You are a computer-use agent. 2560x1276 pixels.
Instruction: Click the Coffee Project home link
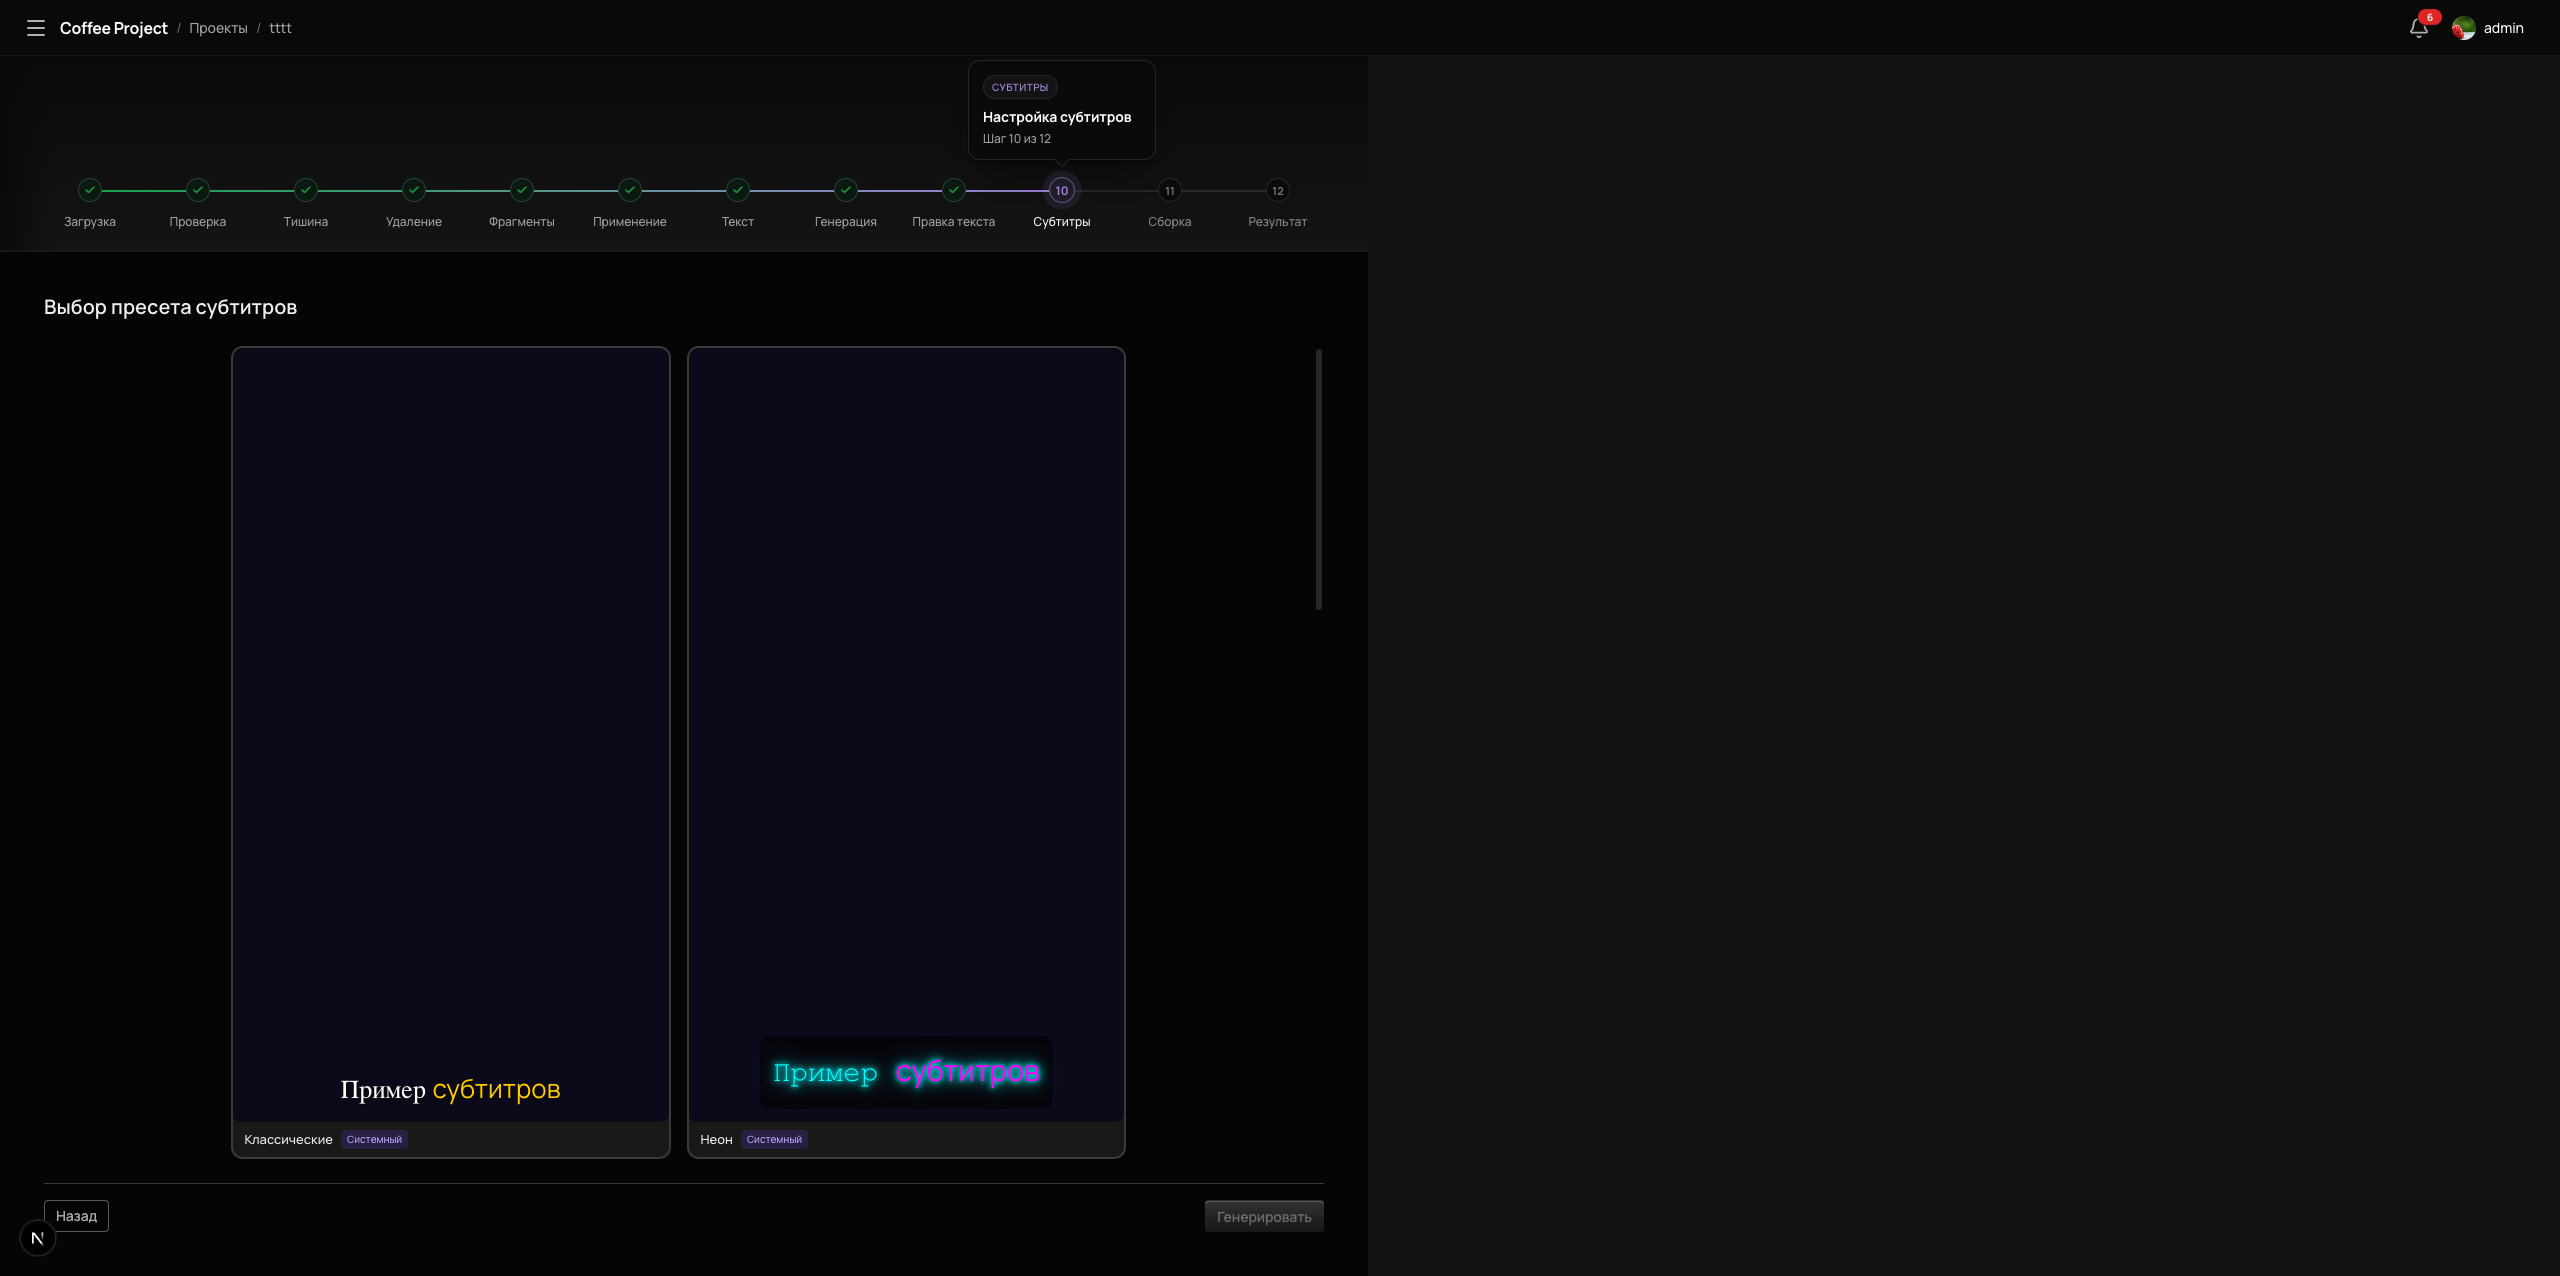point(114,28)
